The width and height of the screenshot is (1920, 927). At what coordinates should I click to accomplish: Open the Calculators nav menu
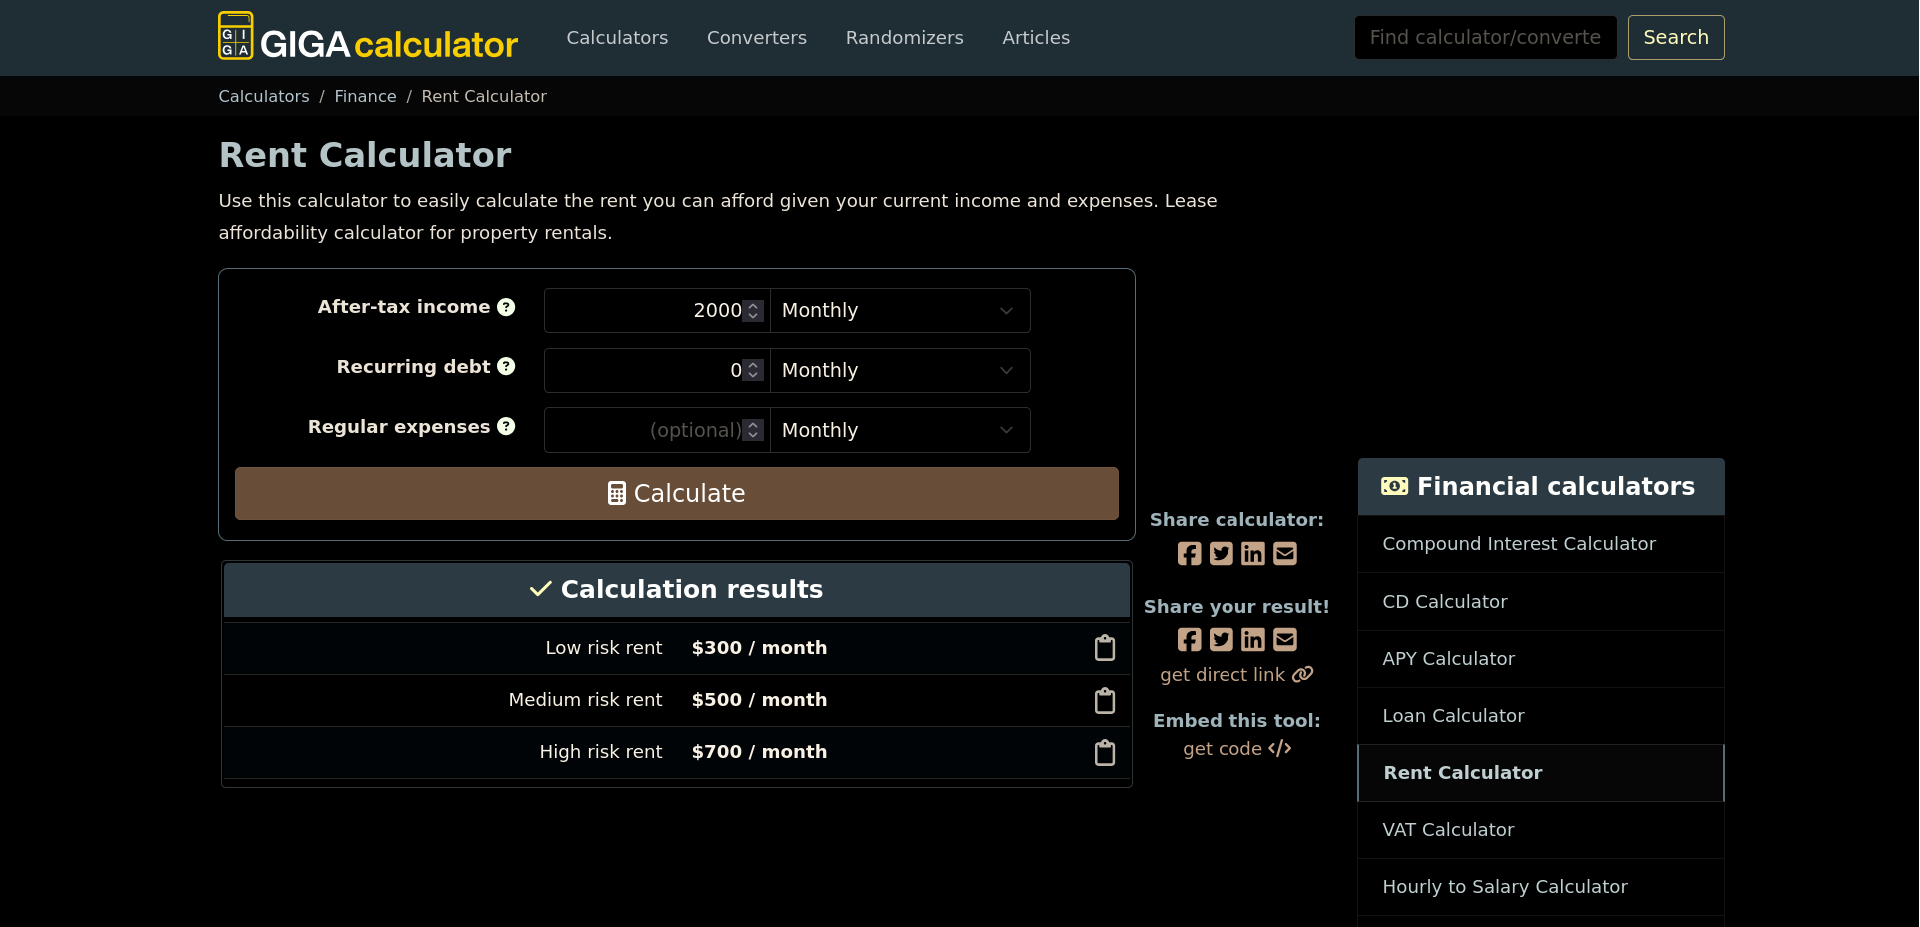[617, 38]
